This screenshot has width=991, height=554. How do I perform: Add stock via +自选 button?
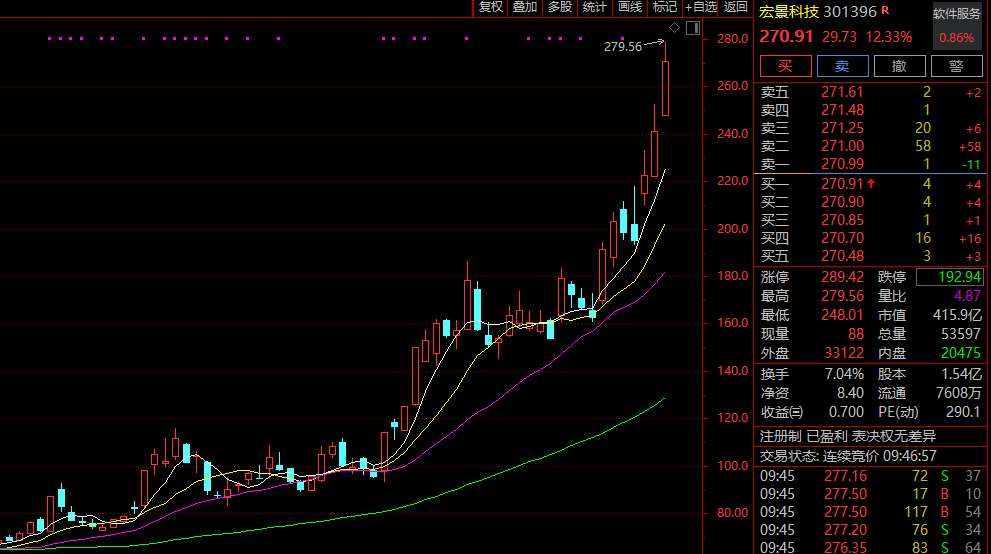[x=701, y=7]
